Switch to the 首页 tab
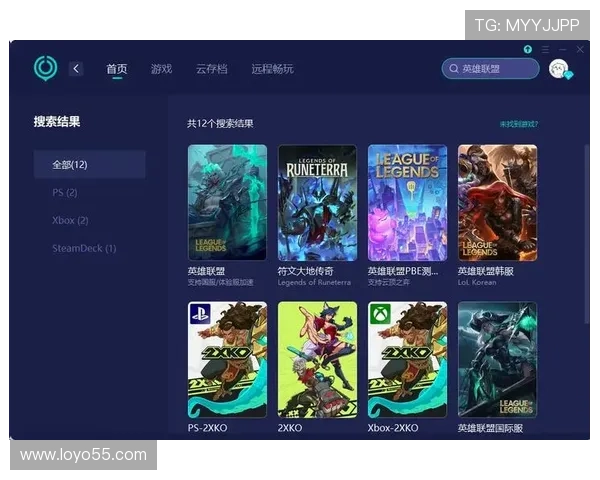Viewport: 600px width, 480px height. (117, 69)
